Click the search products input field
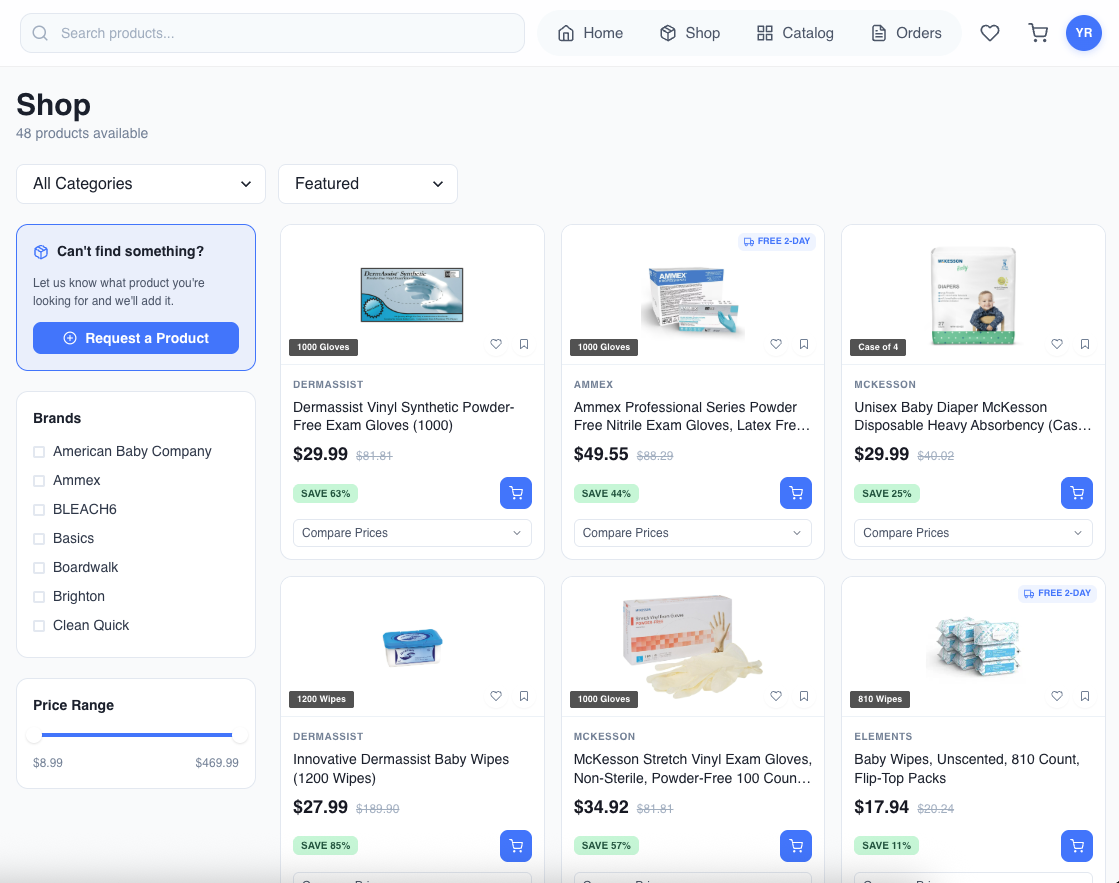 tap(272, 33)
